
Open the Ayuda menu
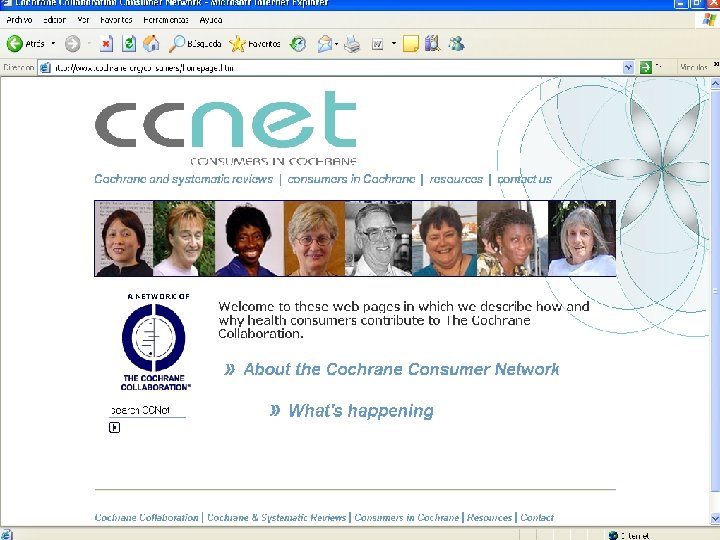pyautogui.click(x=211, y=20)
